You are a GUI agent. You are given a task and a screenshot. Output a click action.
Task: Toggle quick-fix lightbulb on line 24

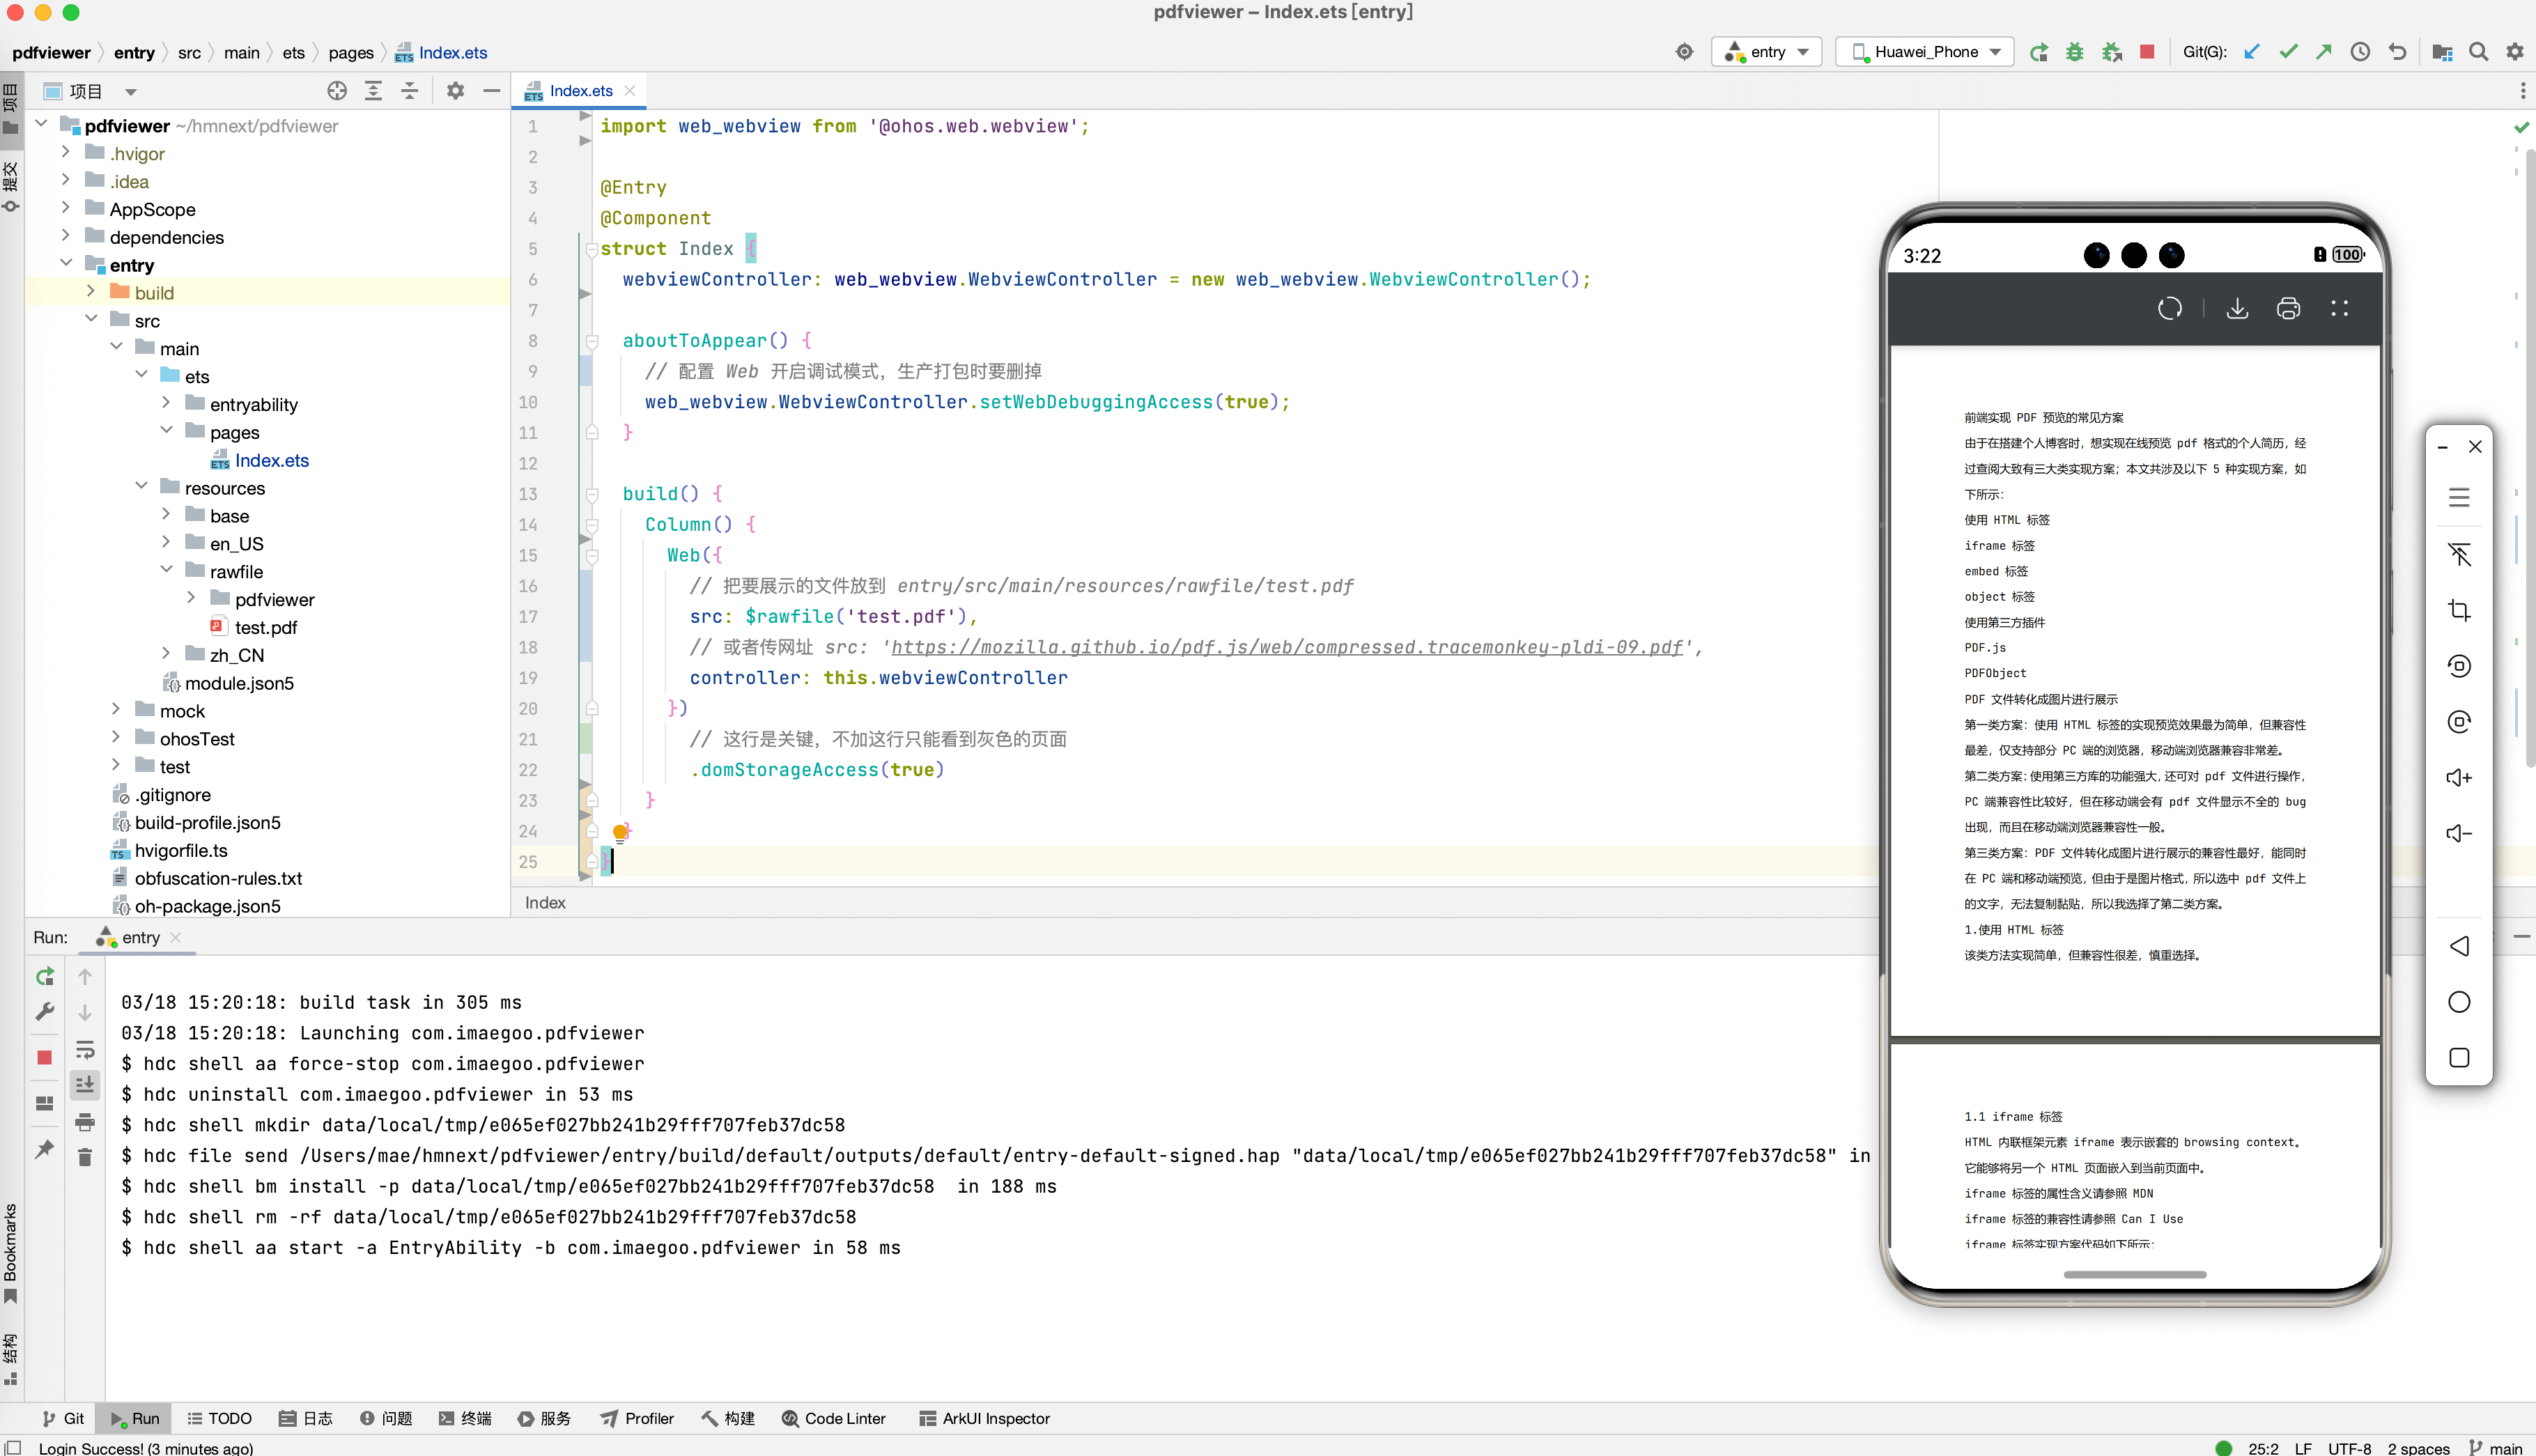tap(620, 831)
